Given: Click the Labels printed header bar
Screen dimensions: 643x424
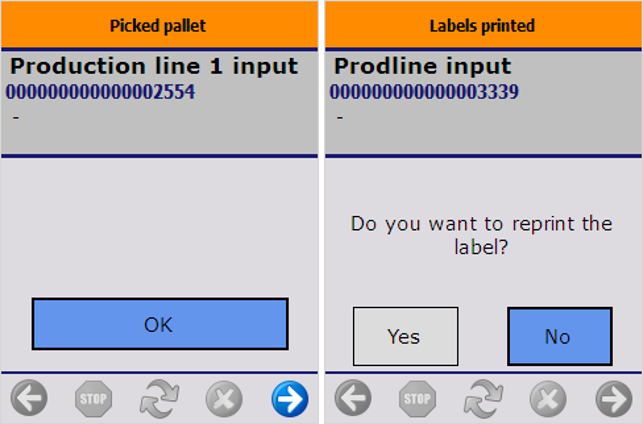Looking at the screenshot, I should (482, 25).
